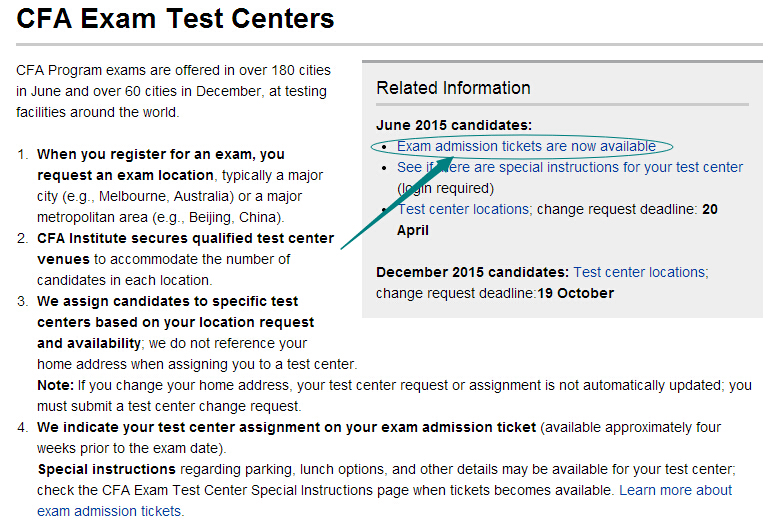Click "CFA Institute secures qualified test center" text
This screenshot has width=774, height=530.
pyautogui.click(x=185, y=238)
